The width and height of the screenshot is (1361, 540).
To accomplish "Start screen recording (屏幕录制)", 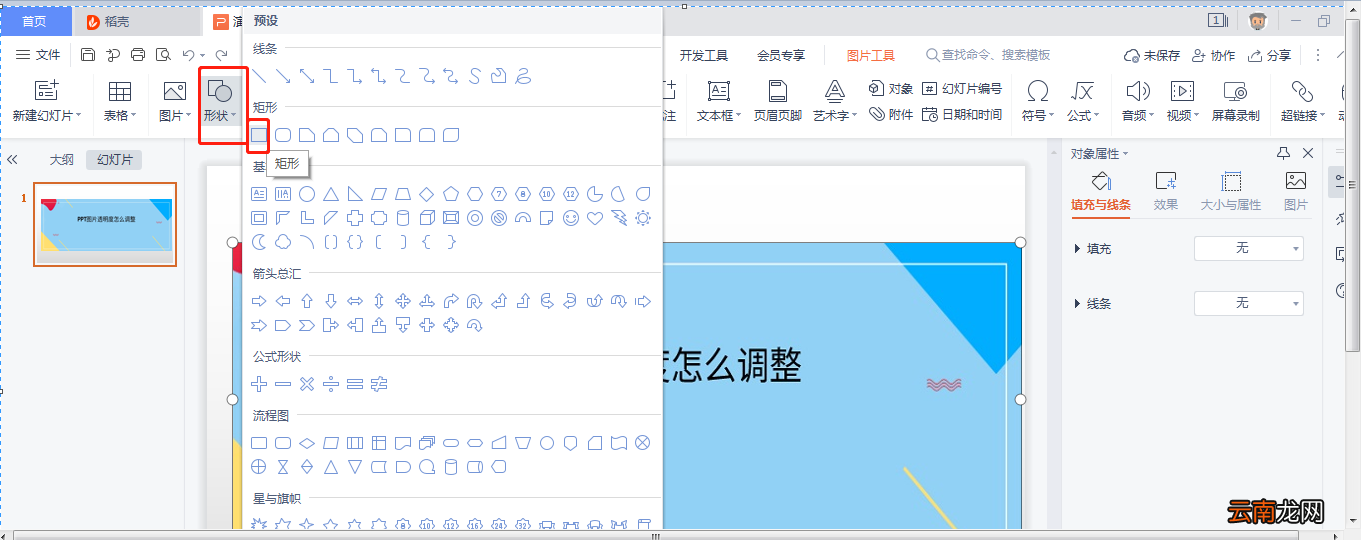I will tap(1235, 102).
